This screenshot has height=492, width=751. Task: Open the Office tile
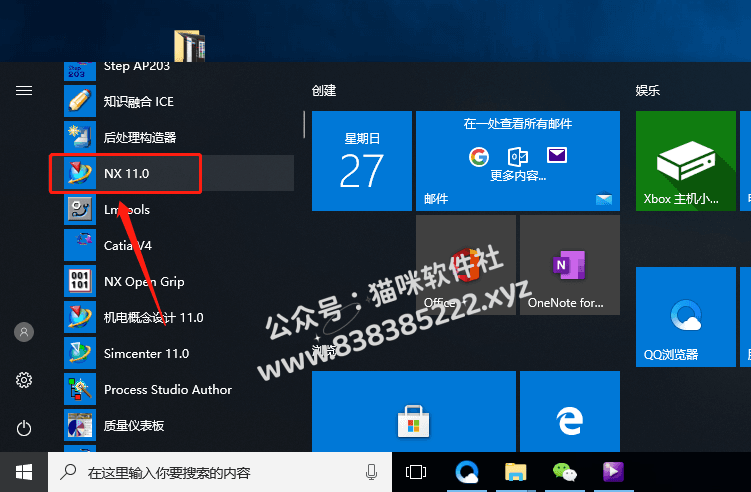[x=466, y=265]
